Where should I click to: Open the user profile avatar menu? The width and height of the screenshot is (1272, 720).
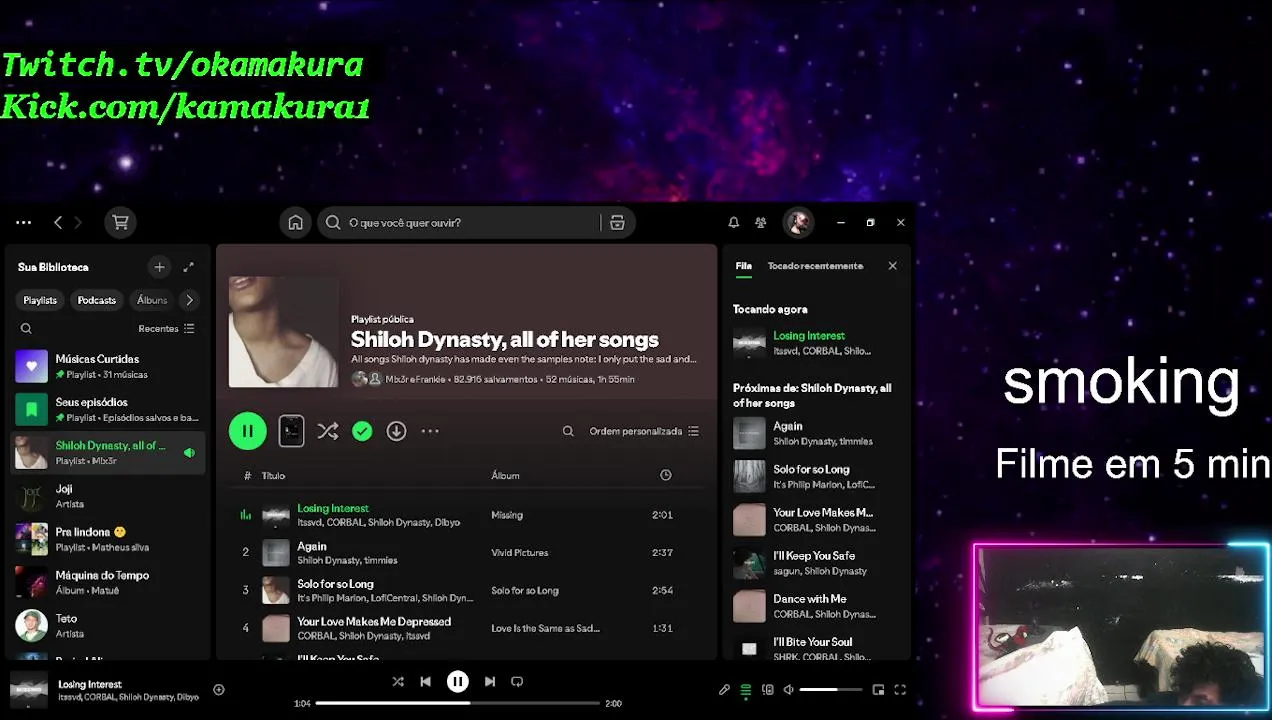(798, 223)
